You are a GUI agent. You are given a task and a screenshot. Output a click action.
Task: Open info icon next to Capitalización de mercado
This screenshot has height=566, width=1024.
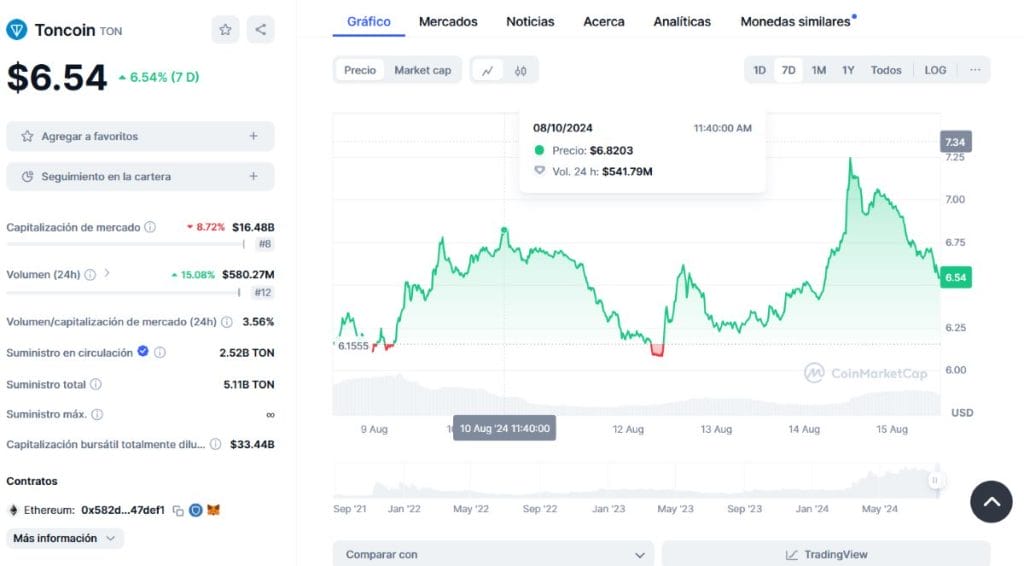(x=150, y=227)
